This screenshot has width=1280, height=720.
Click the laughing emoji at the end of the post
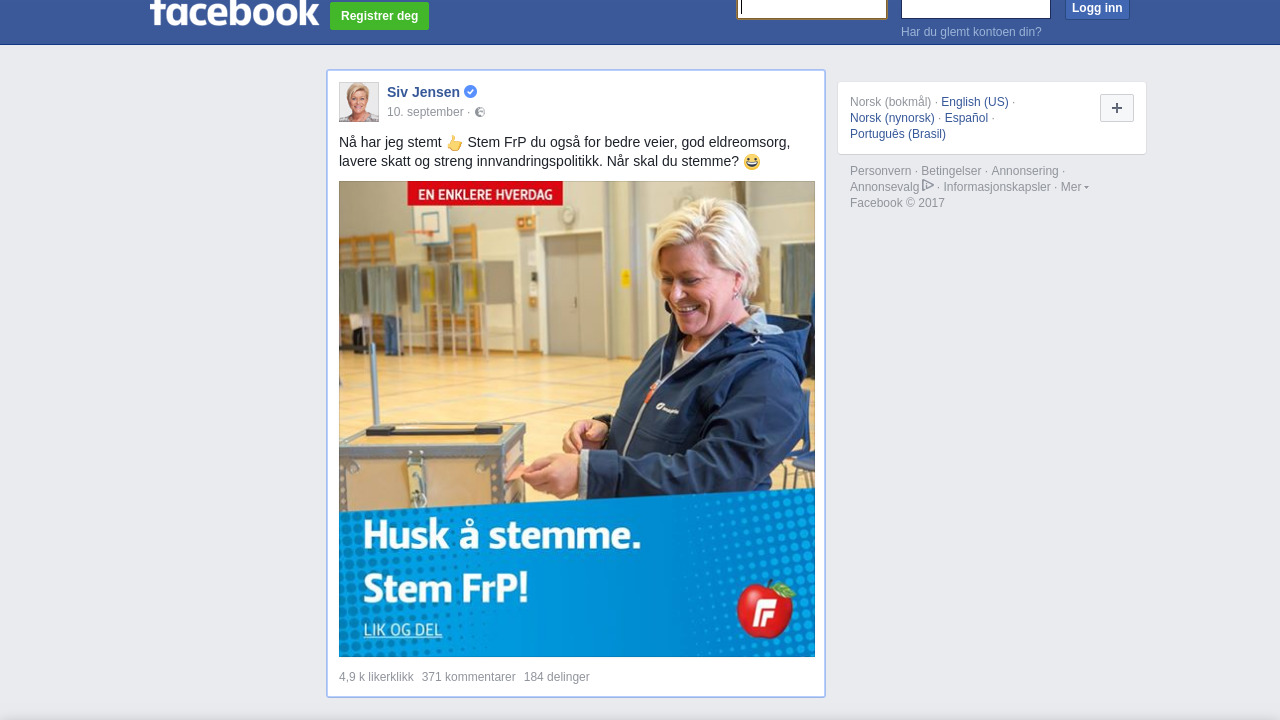752,162
